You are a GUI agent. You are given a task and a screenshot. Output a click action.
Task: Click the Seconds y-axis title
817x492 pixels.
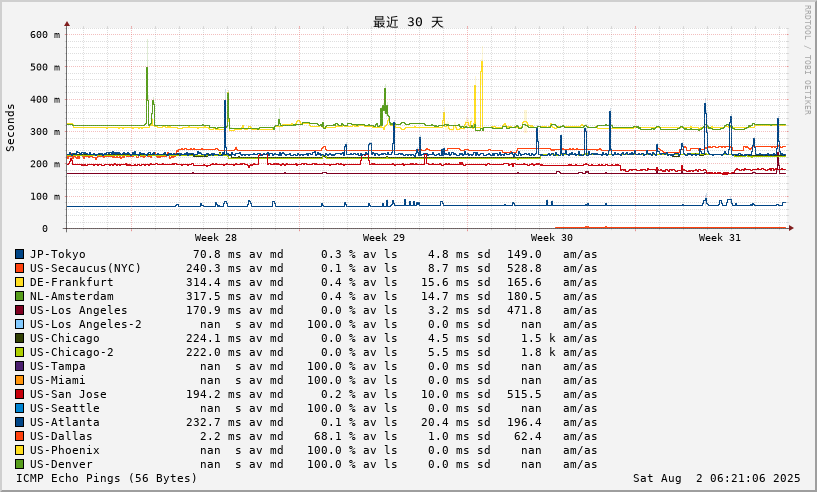(x=10, y=128)
